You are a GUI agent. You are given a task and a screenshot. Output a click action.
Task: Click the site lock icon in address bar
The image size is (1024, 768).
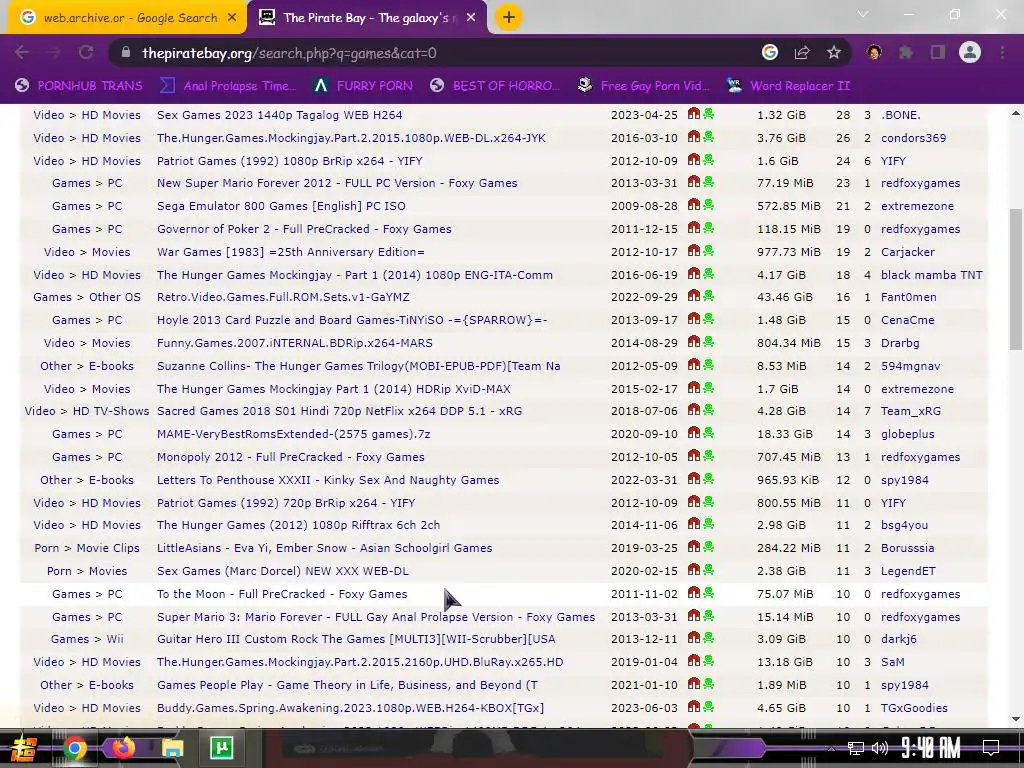[126, 53]
